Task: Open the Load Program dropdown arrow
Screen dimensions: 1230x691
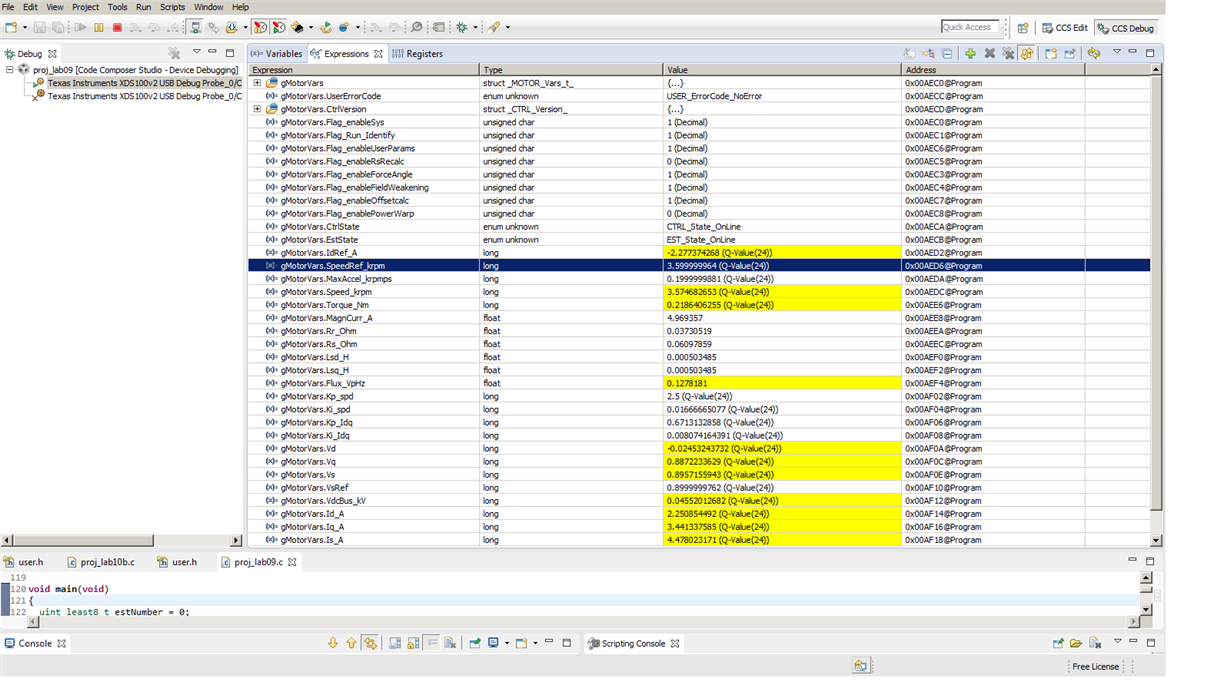Action: point(245,28)
